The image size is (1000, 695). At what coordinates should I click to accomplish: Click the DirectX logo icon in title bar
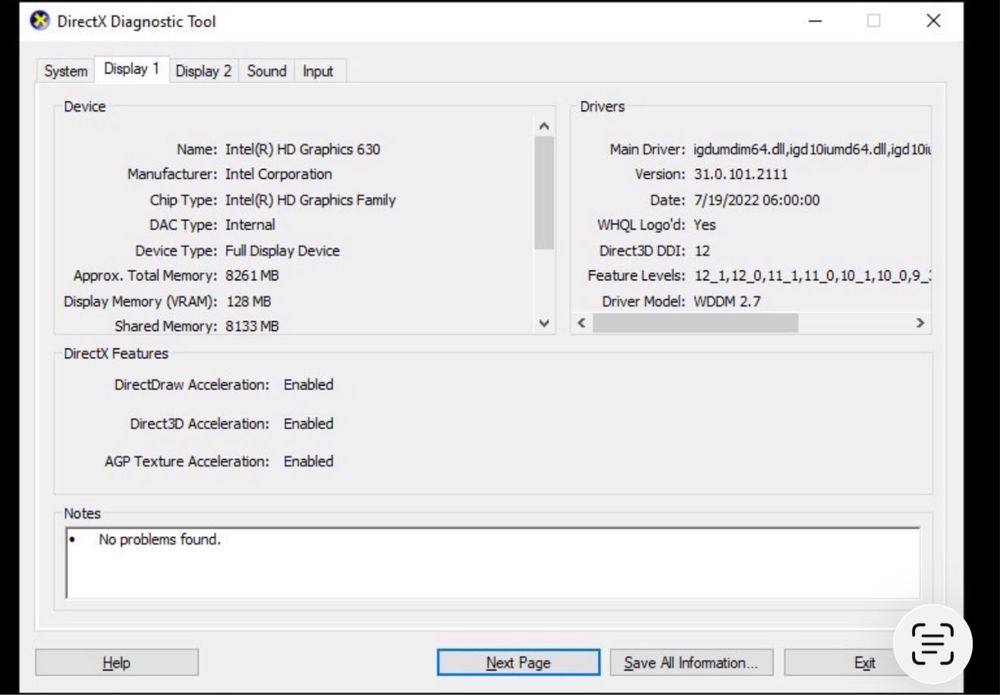(x=40, y=20)
